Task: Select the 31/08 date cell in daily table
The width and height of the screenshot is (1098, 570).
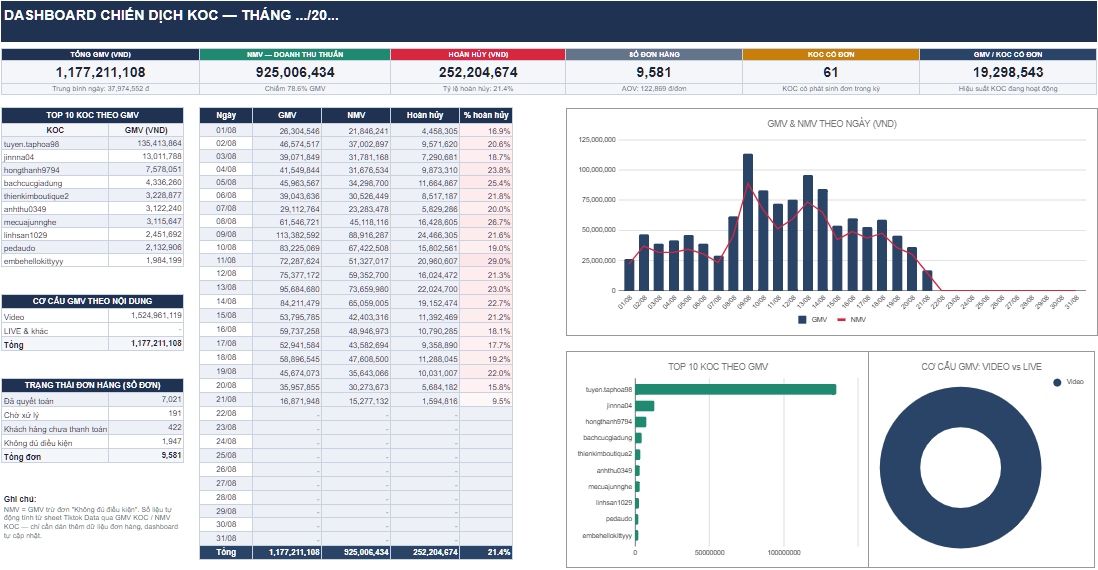Action: (x=226, y=538)
